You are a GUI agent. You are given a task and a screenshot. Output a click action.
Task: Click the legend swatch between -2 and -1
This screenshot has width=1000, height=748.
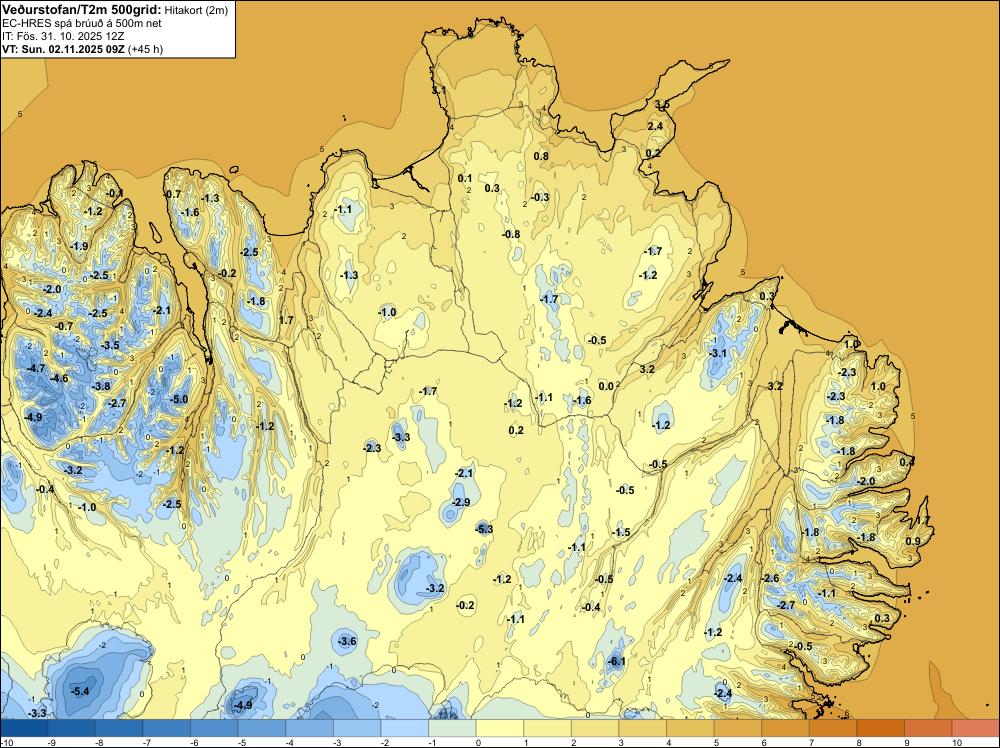point(404,728)
